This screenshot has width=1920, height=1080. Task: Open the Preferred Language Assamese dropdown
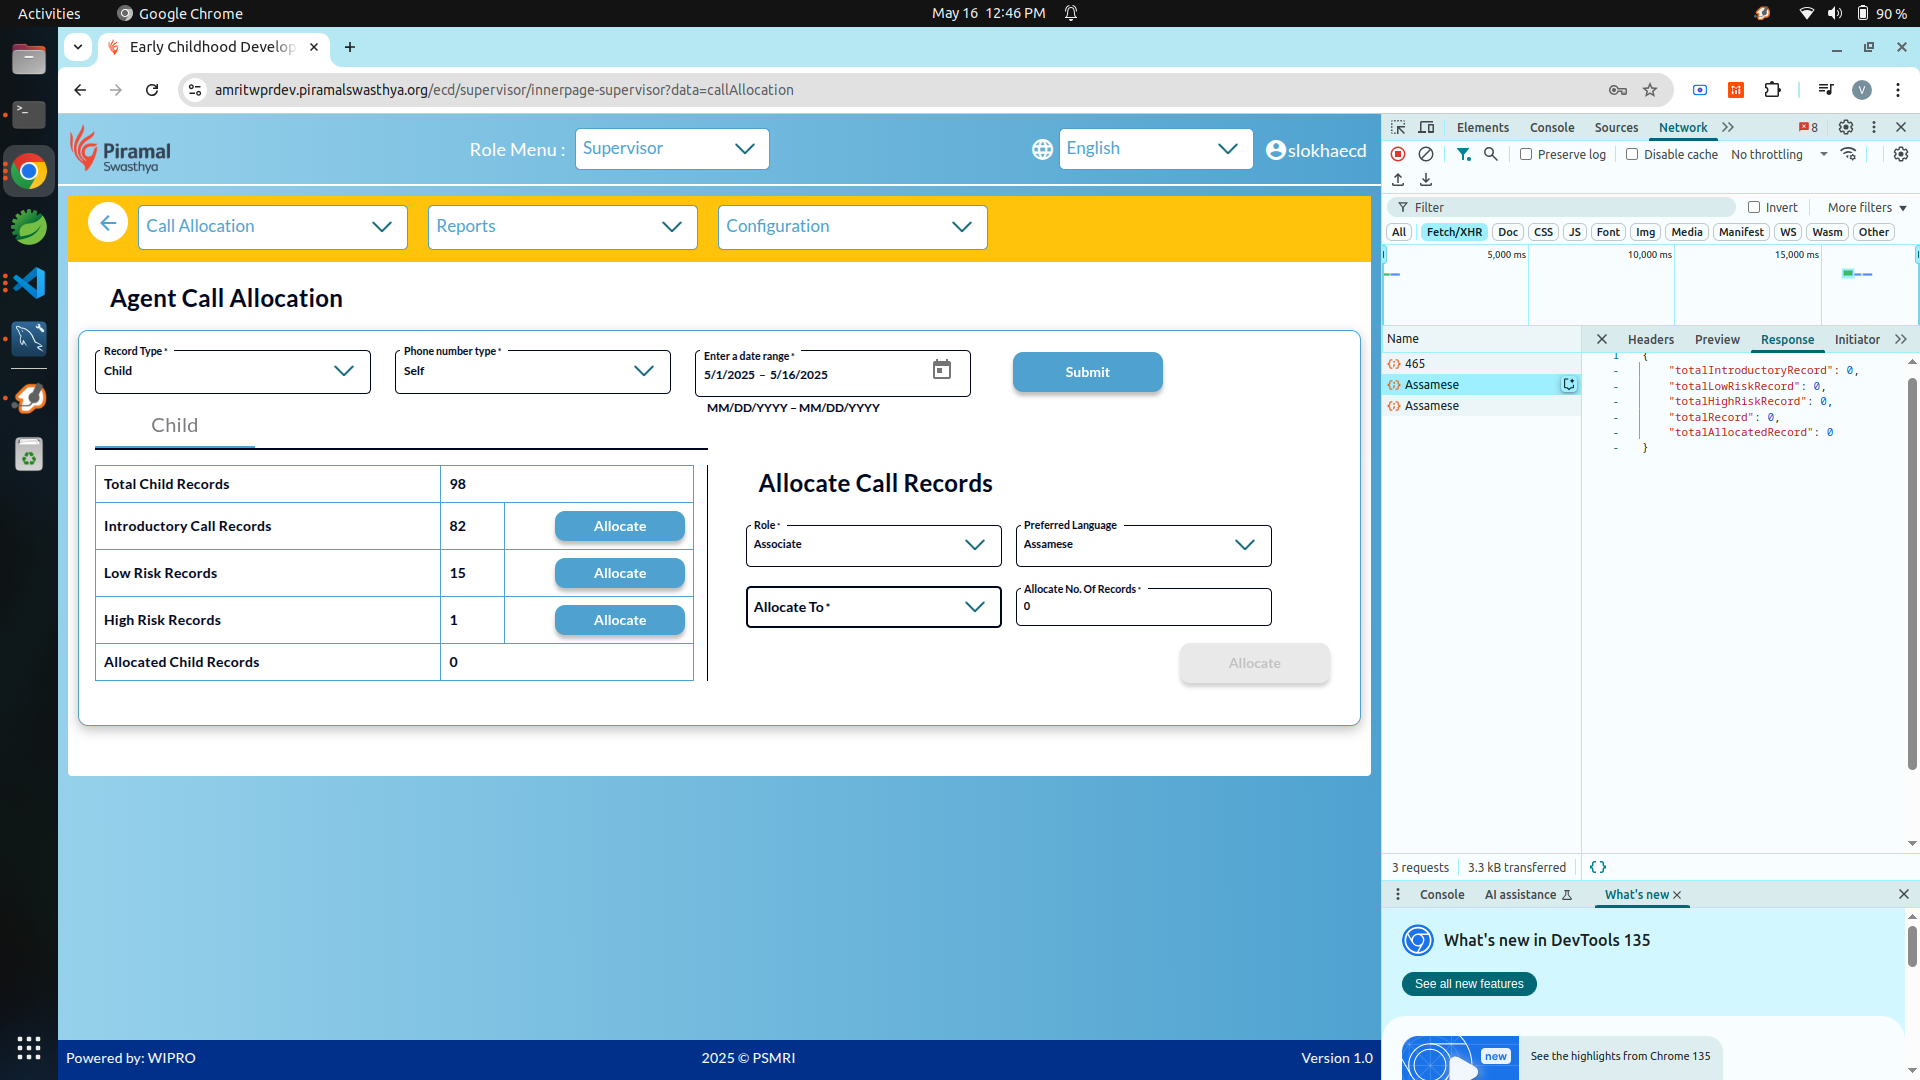[1143, 546]
